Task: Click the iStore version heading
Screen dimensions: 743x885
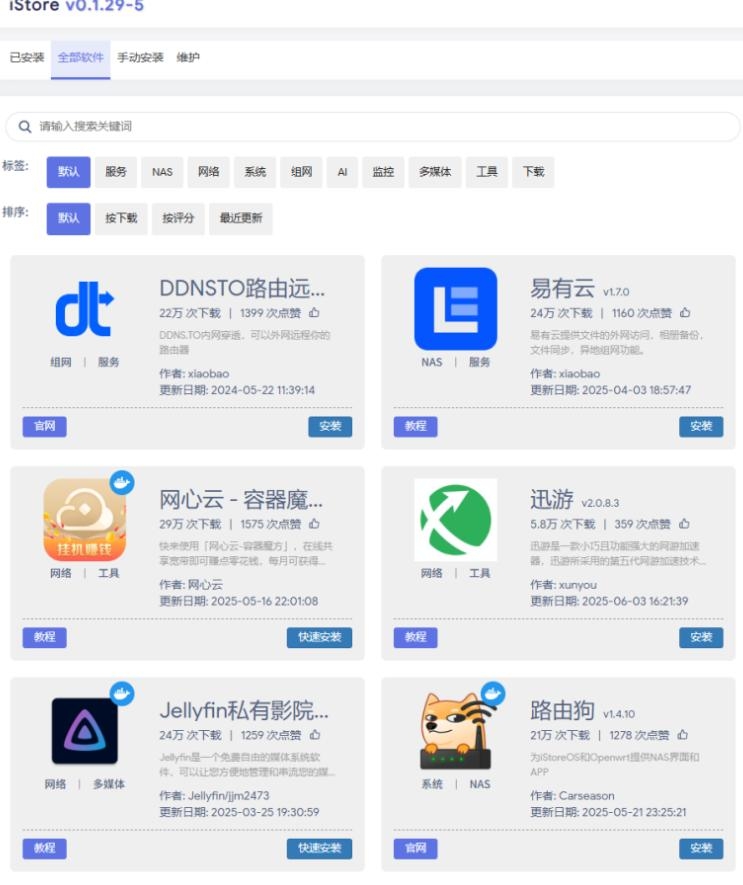Action: [77, 6]
